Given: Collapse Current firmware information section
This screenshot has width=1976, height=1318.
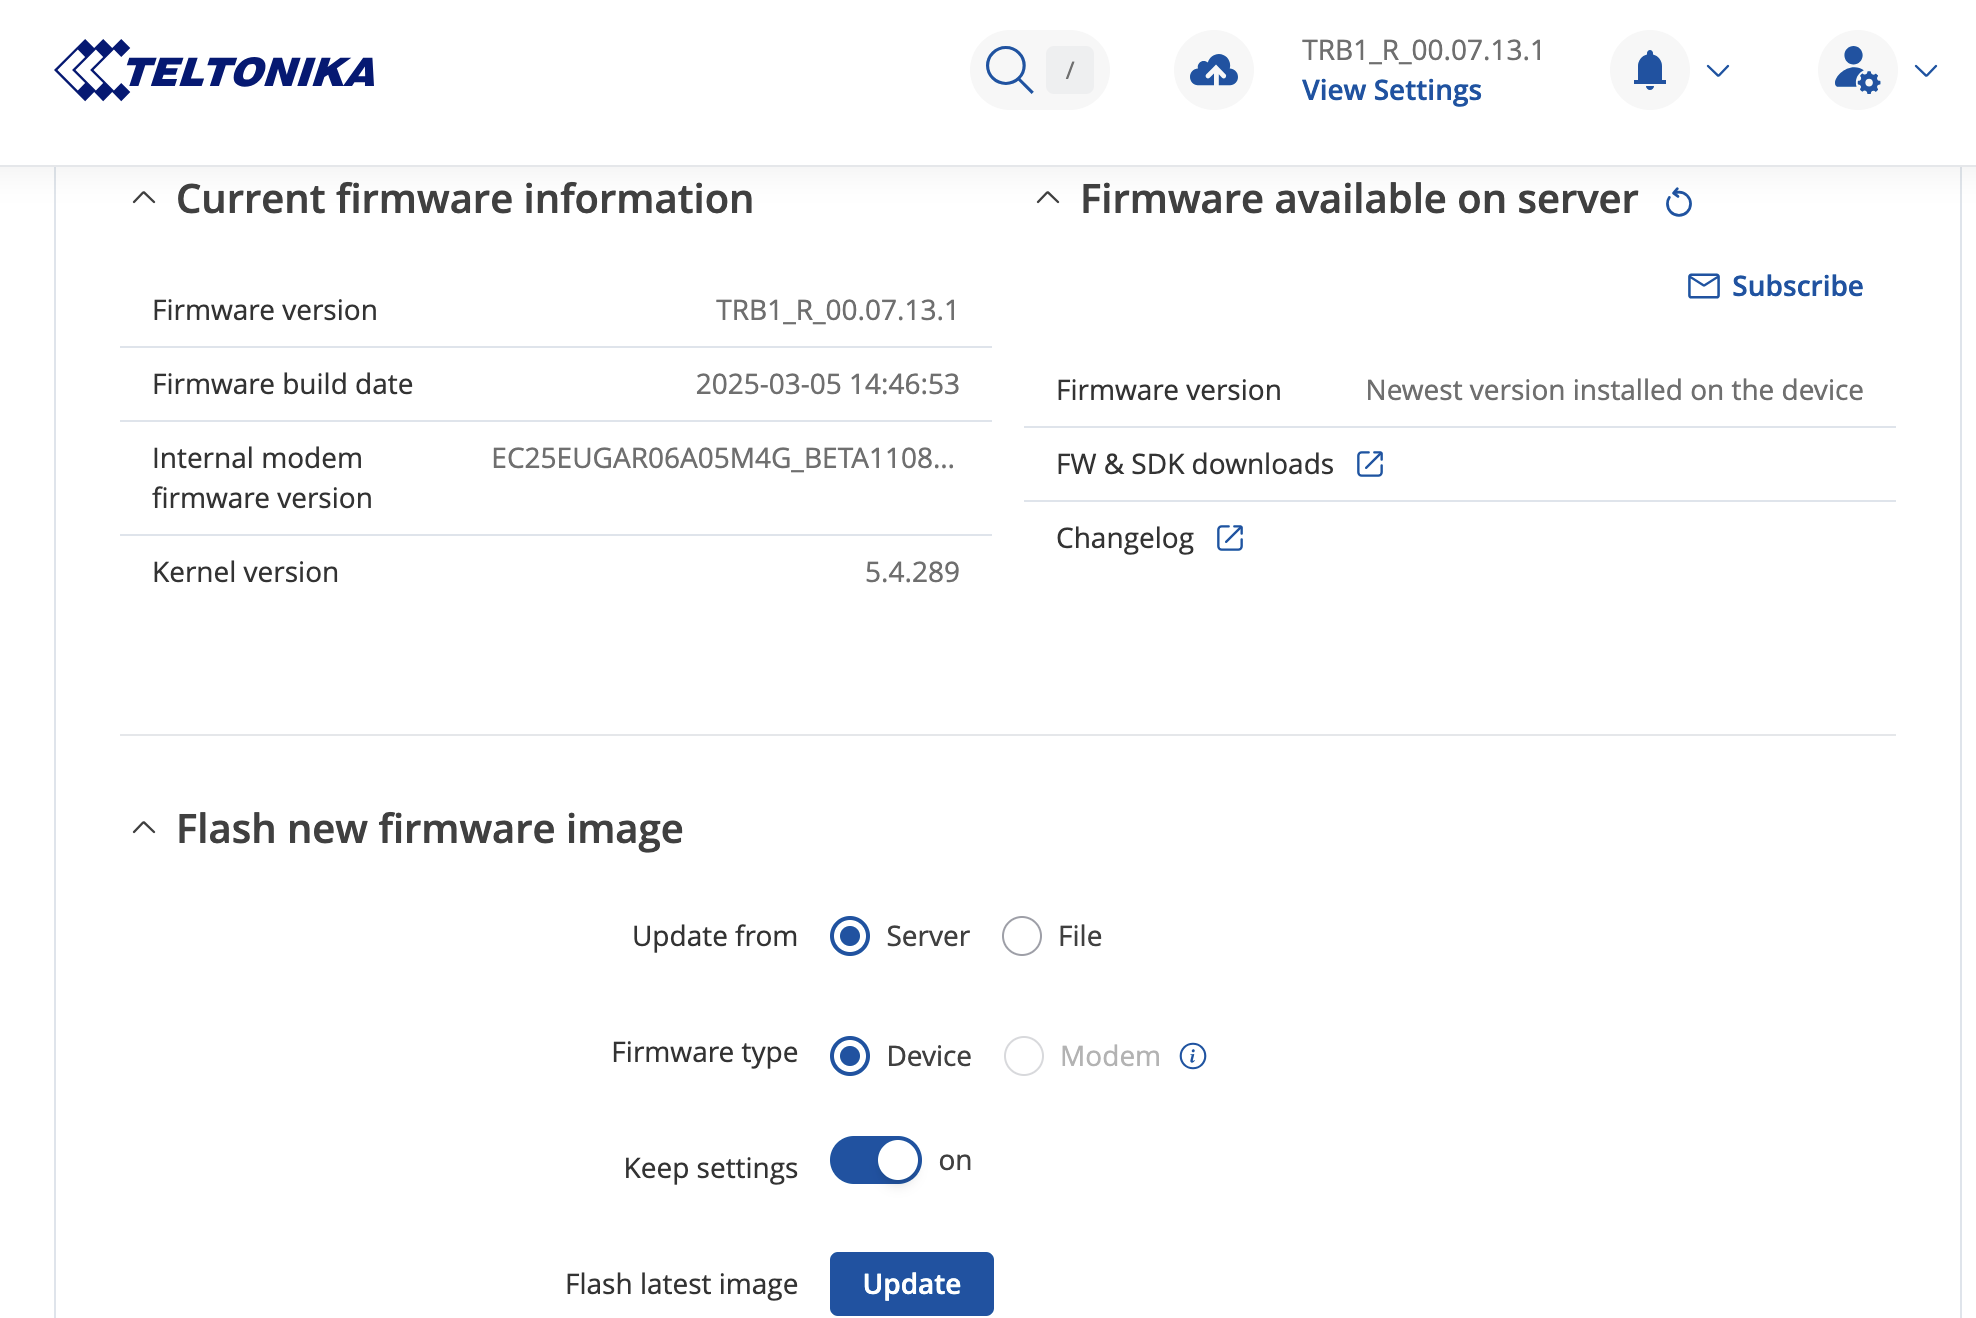Looking at the screenshot, I should click(144, 198).
